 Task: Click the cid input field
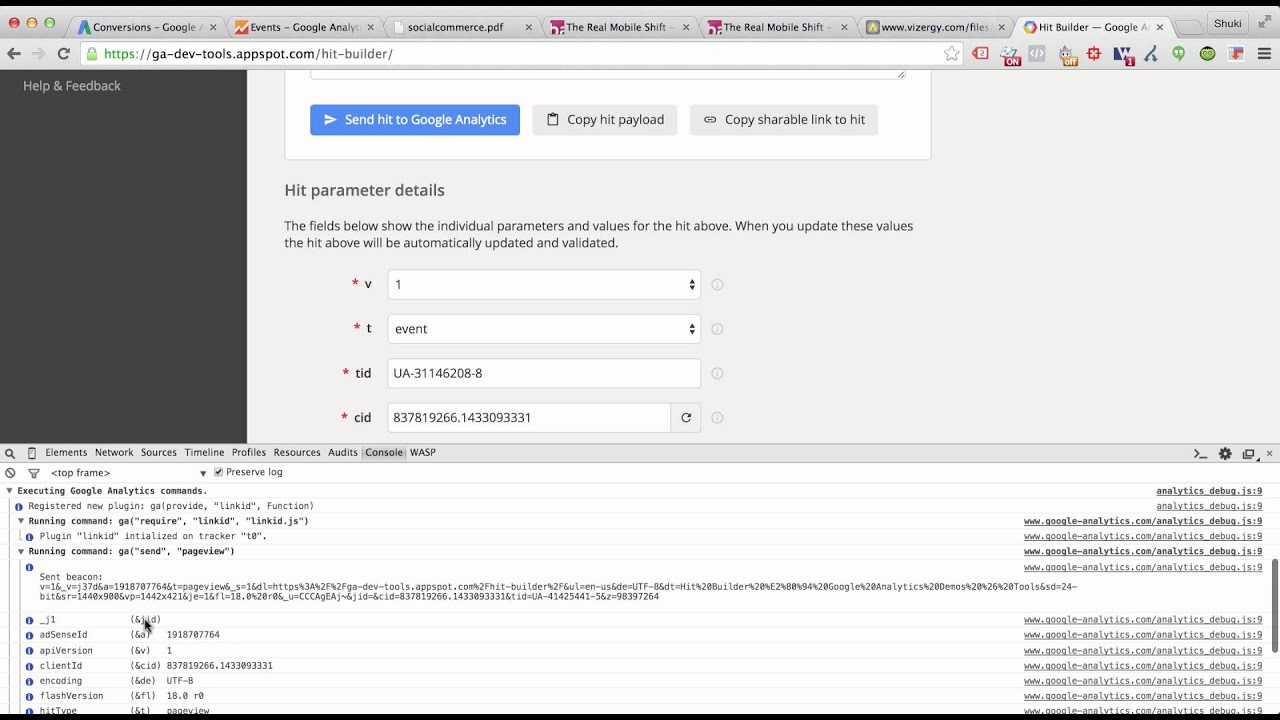pos(529,418)
